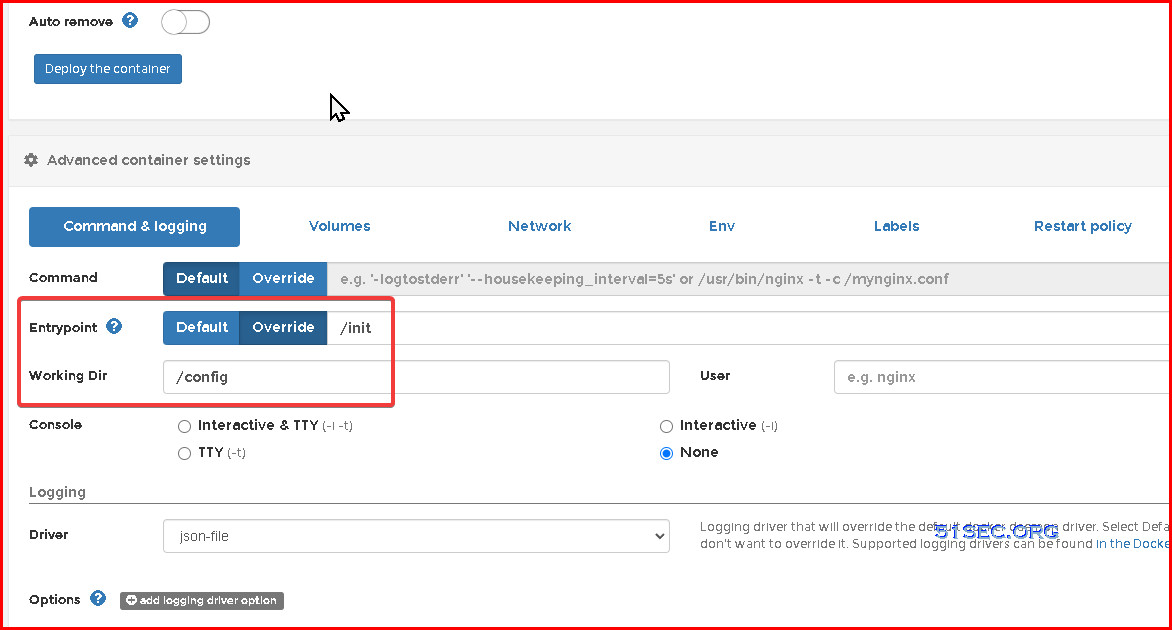Screen dimensions: 1172x630
Task: Switch to the Env tab
Action: [722, 226]
